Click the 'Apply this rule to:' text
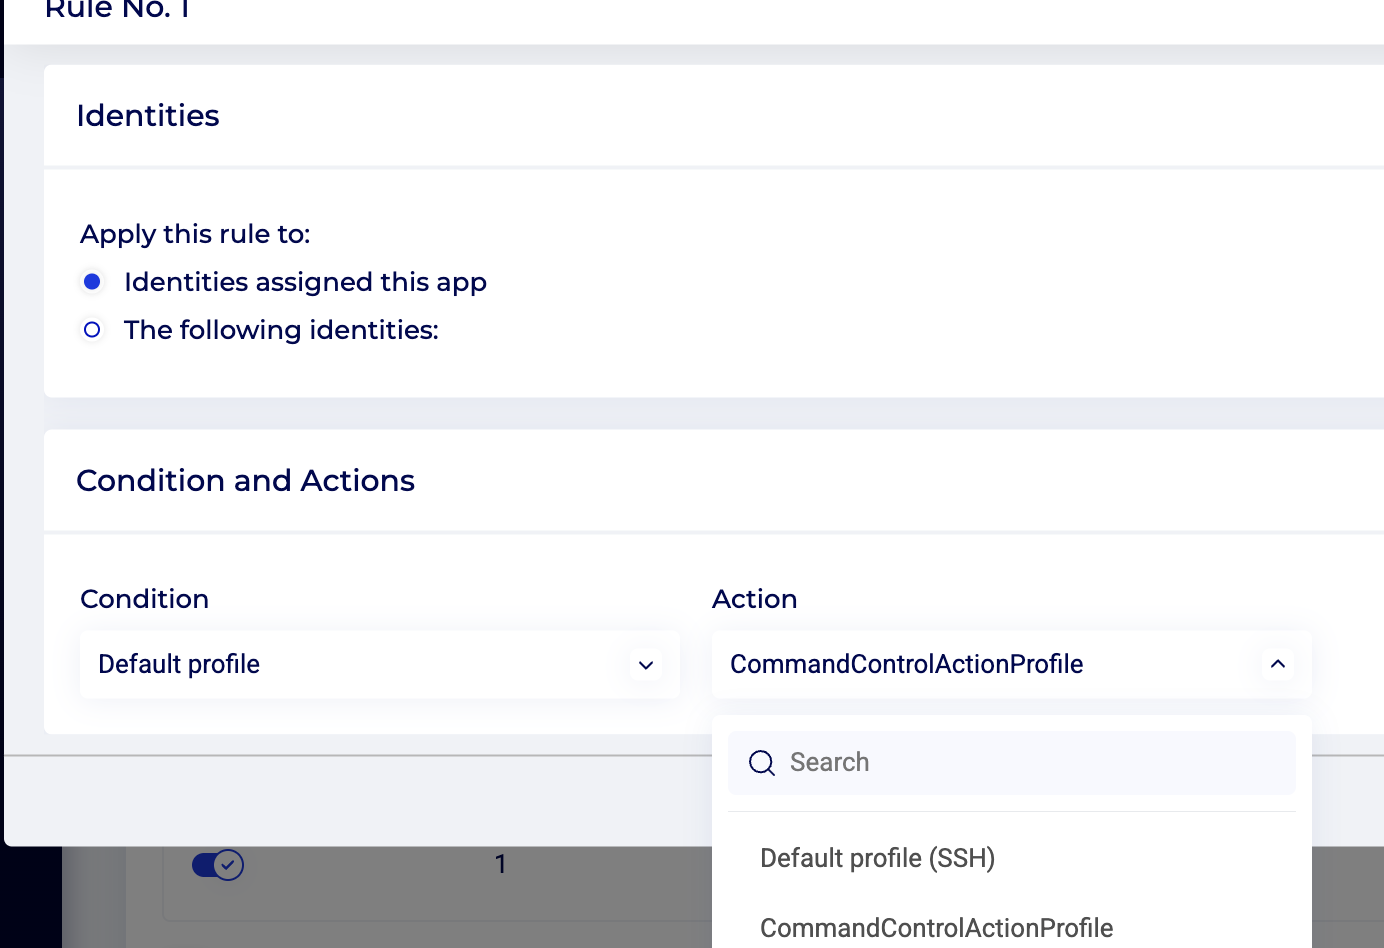The width and height of the screenshot is (1384, 948). pyautogui.click(x=195, y=234)
